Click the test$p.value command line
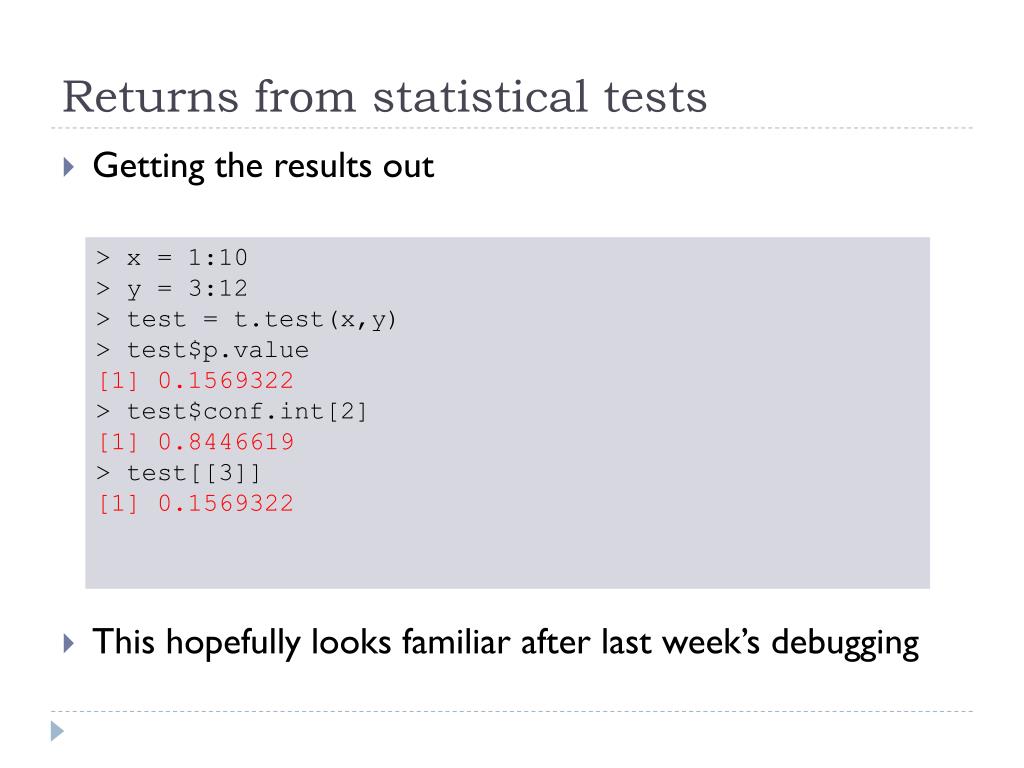The image size is (1024, 768). click(x=203, y=351)
